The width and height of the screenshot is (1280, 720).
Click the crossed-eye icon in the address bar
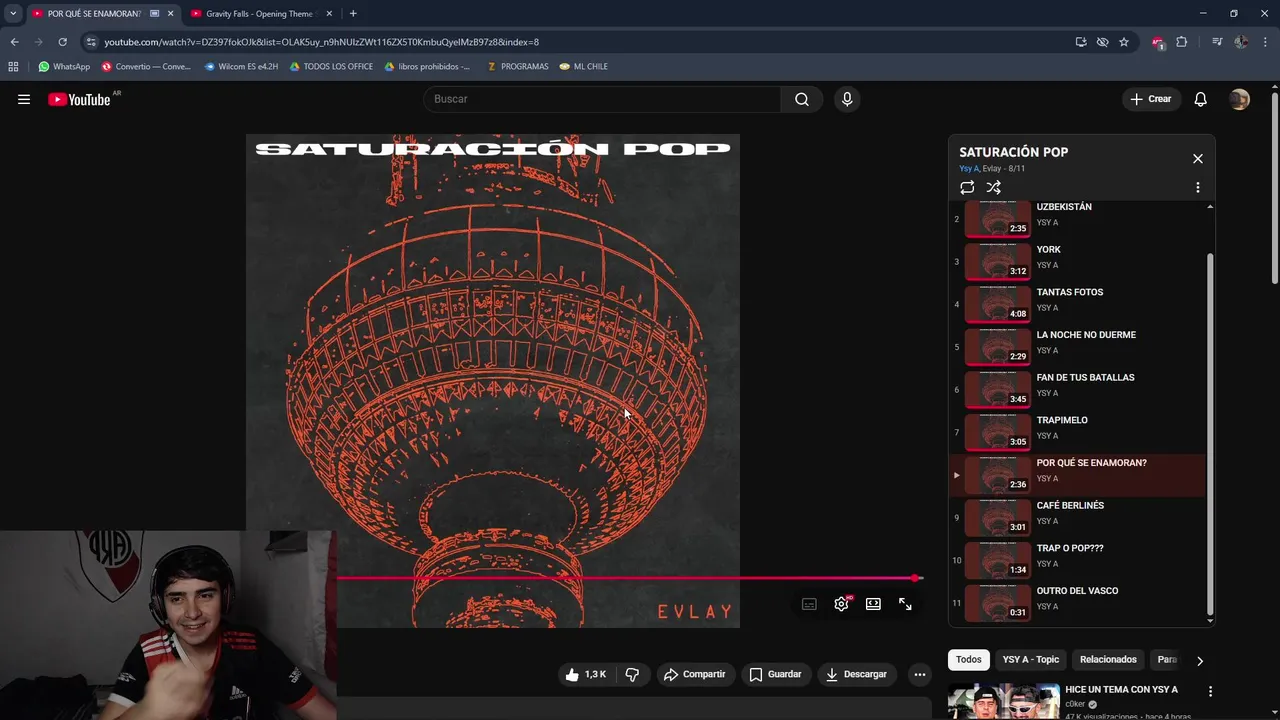(1102, 42)
